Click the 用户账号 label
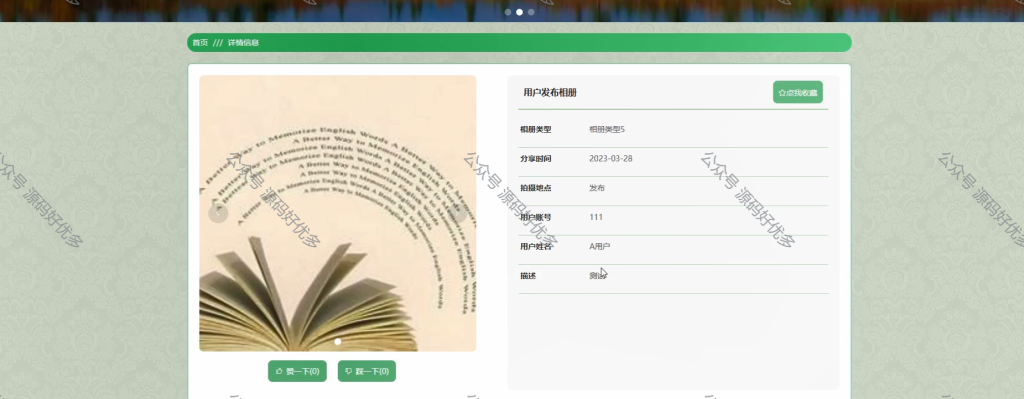This screenshot has height=399, width=1024. point(536,217)
